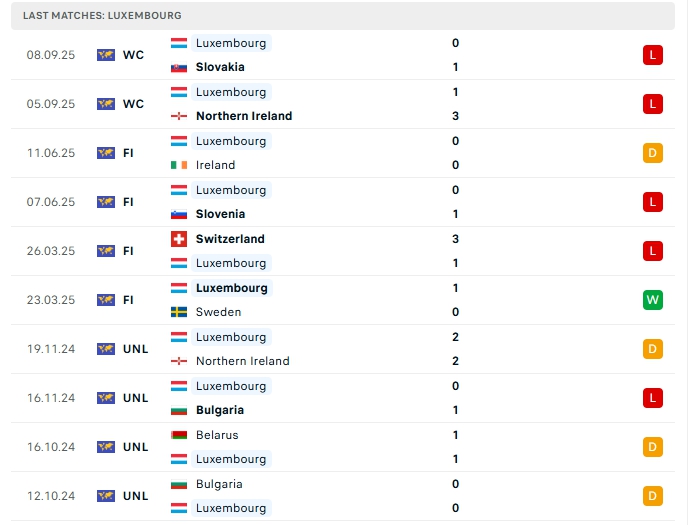Open the Northern Ireland team from 05.09.25
The height and width of the screenshot is (525, 688).
point(244,116)
